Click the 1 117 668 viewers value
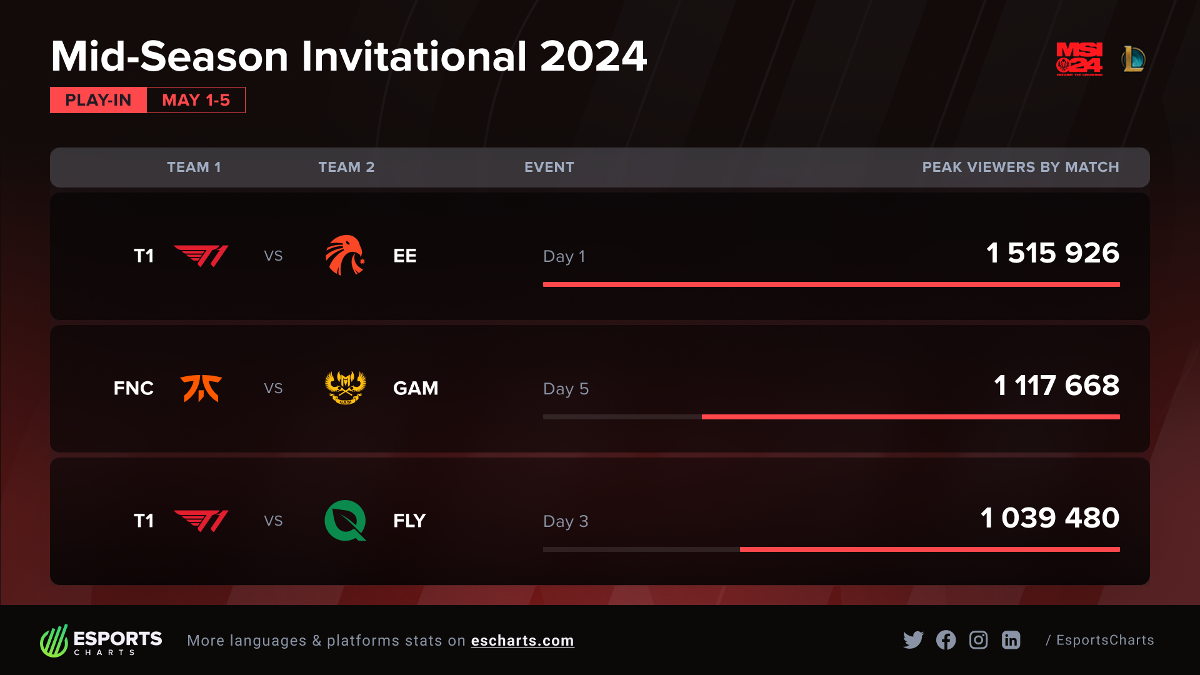 tap(1056, 386)
